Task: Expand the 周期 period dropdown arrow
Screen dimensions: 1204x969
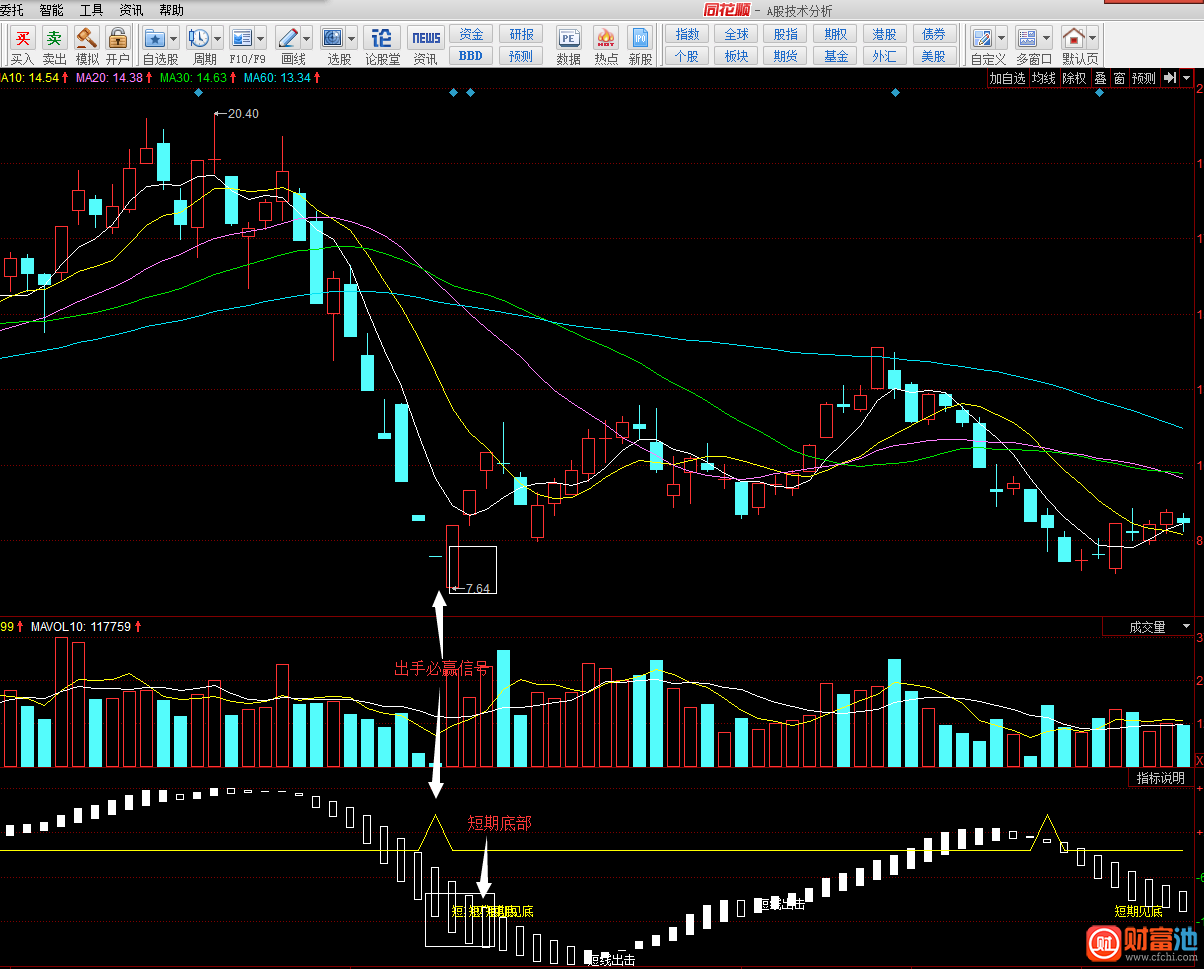Action: click(217, 38)
